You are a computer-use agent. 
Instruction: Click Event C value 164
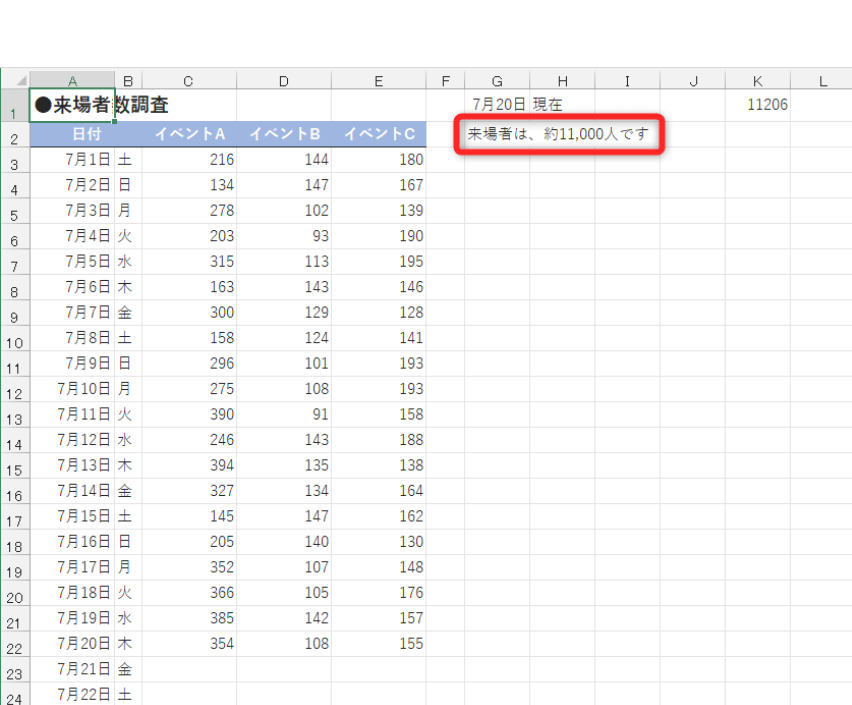379,491
